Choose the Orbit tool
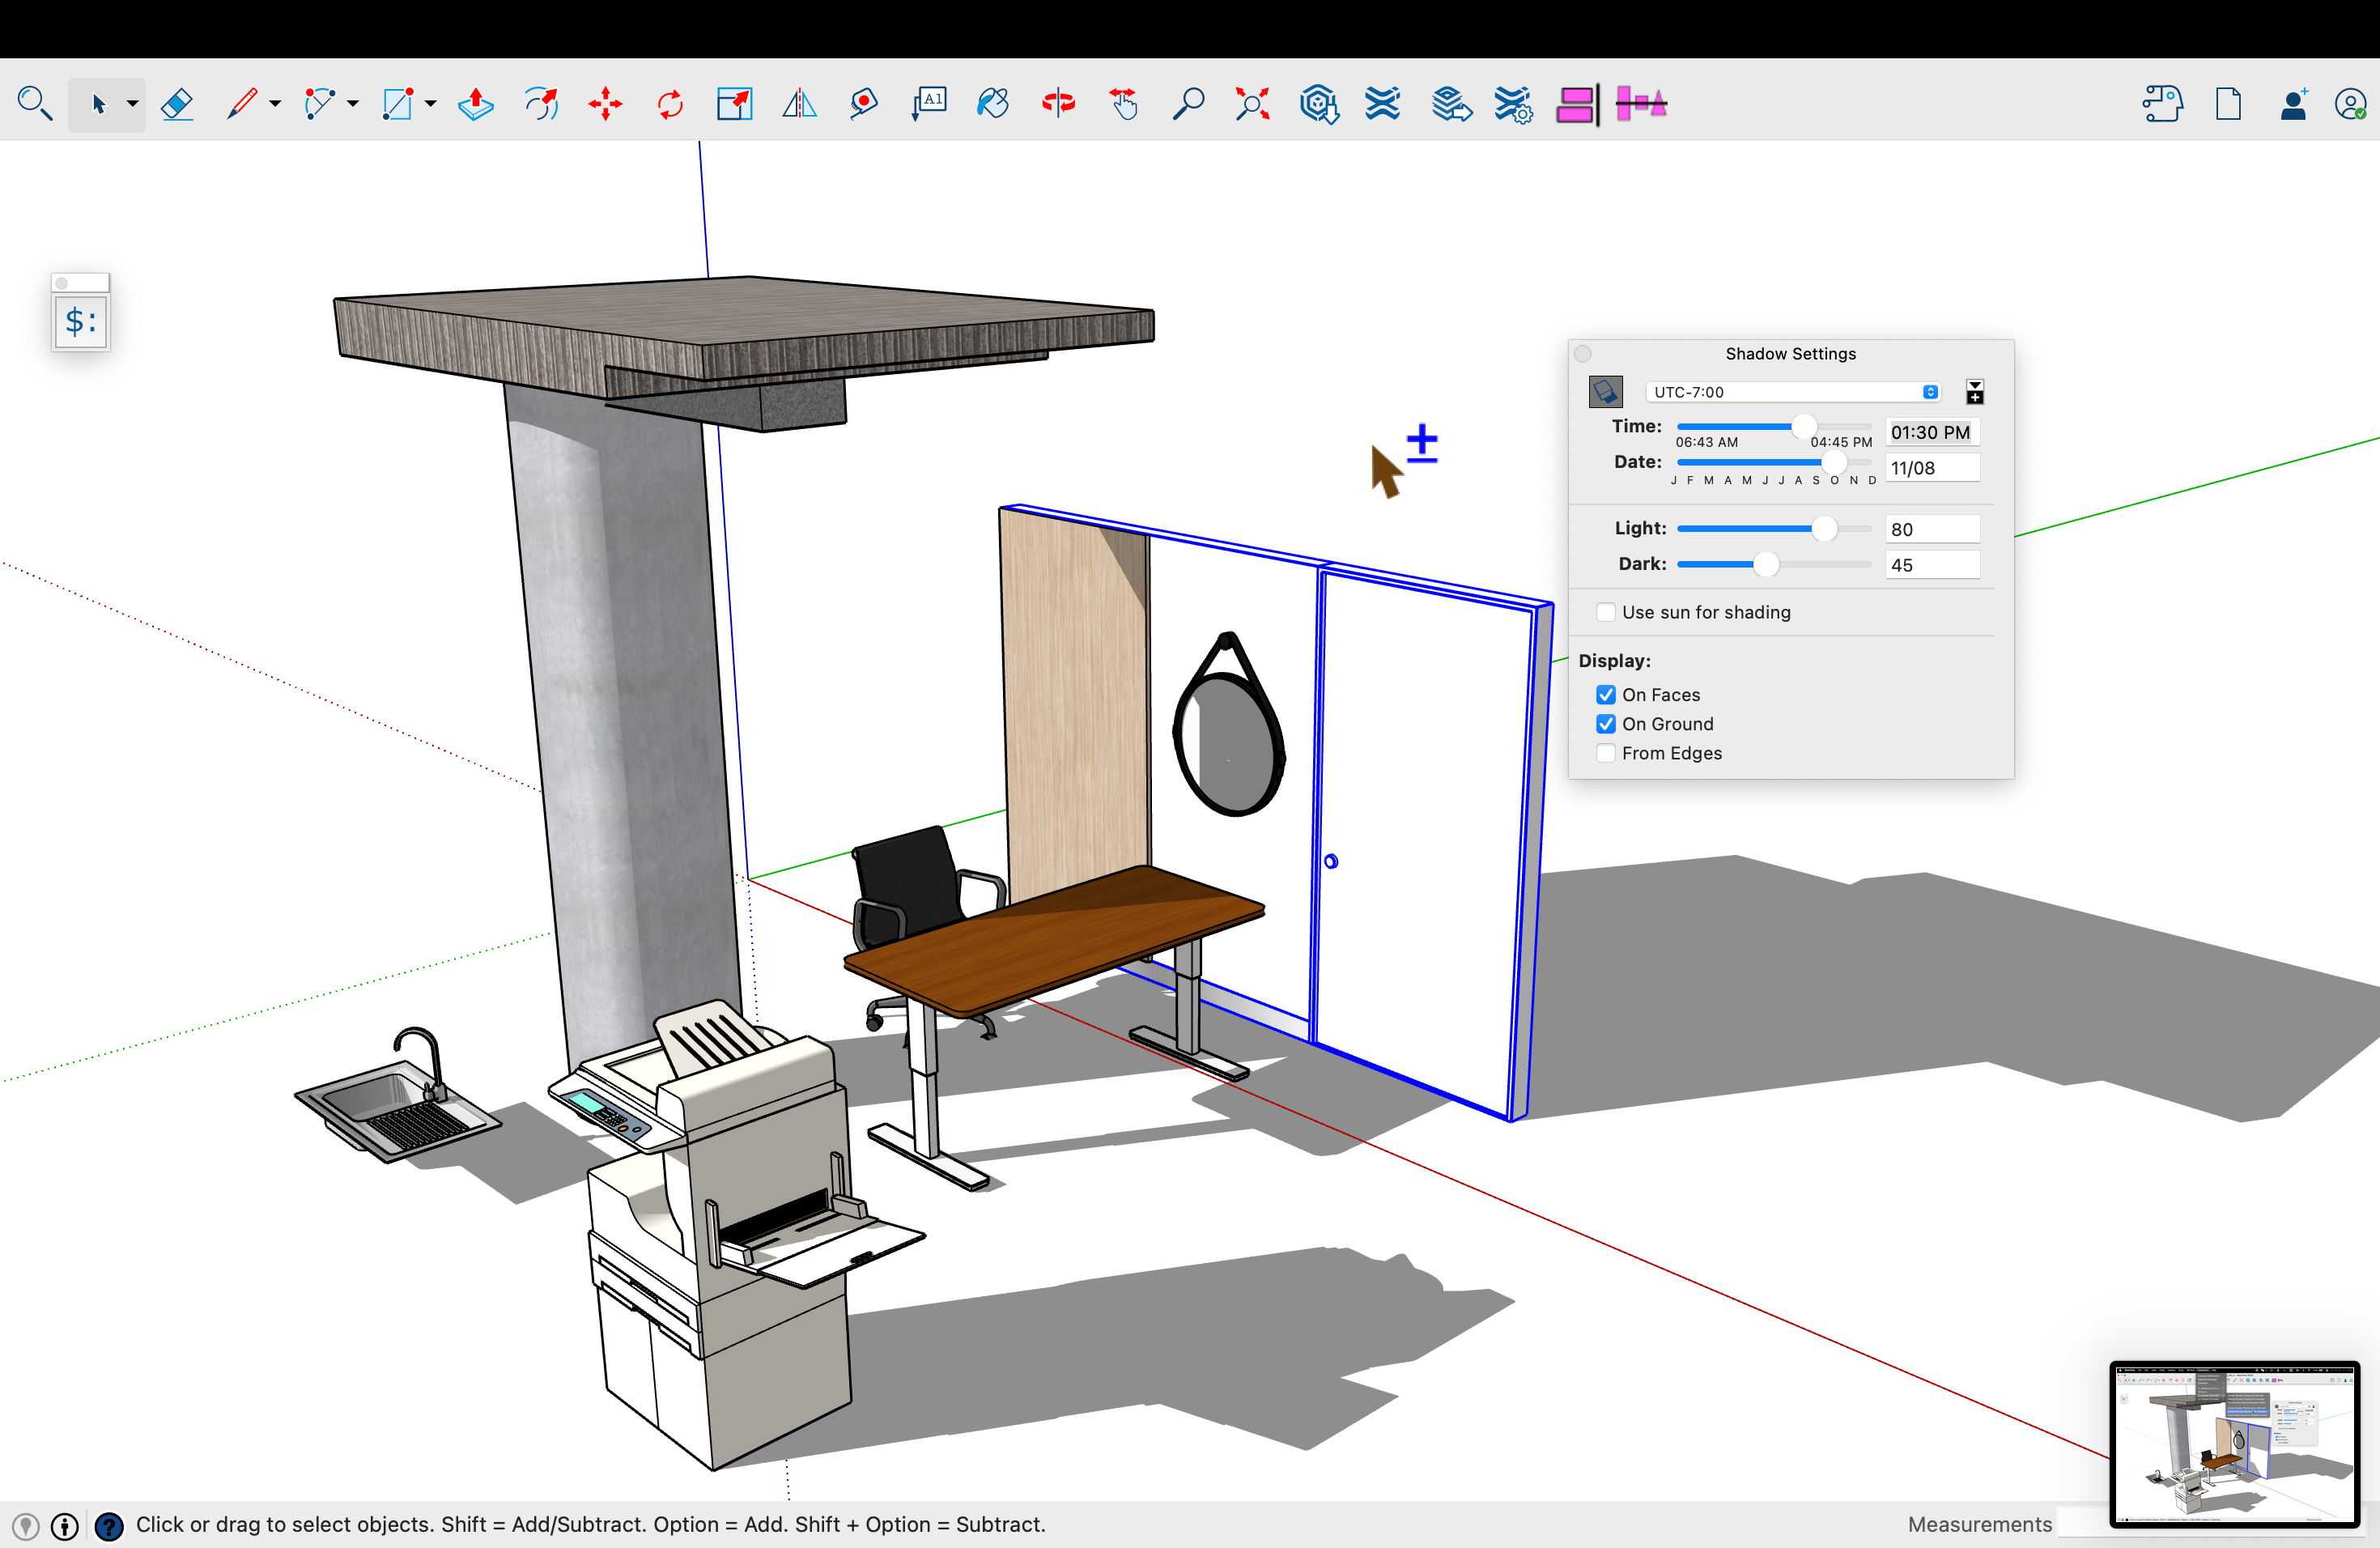This screenshot has height=1548, width=2380. pos(1058,104)
